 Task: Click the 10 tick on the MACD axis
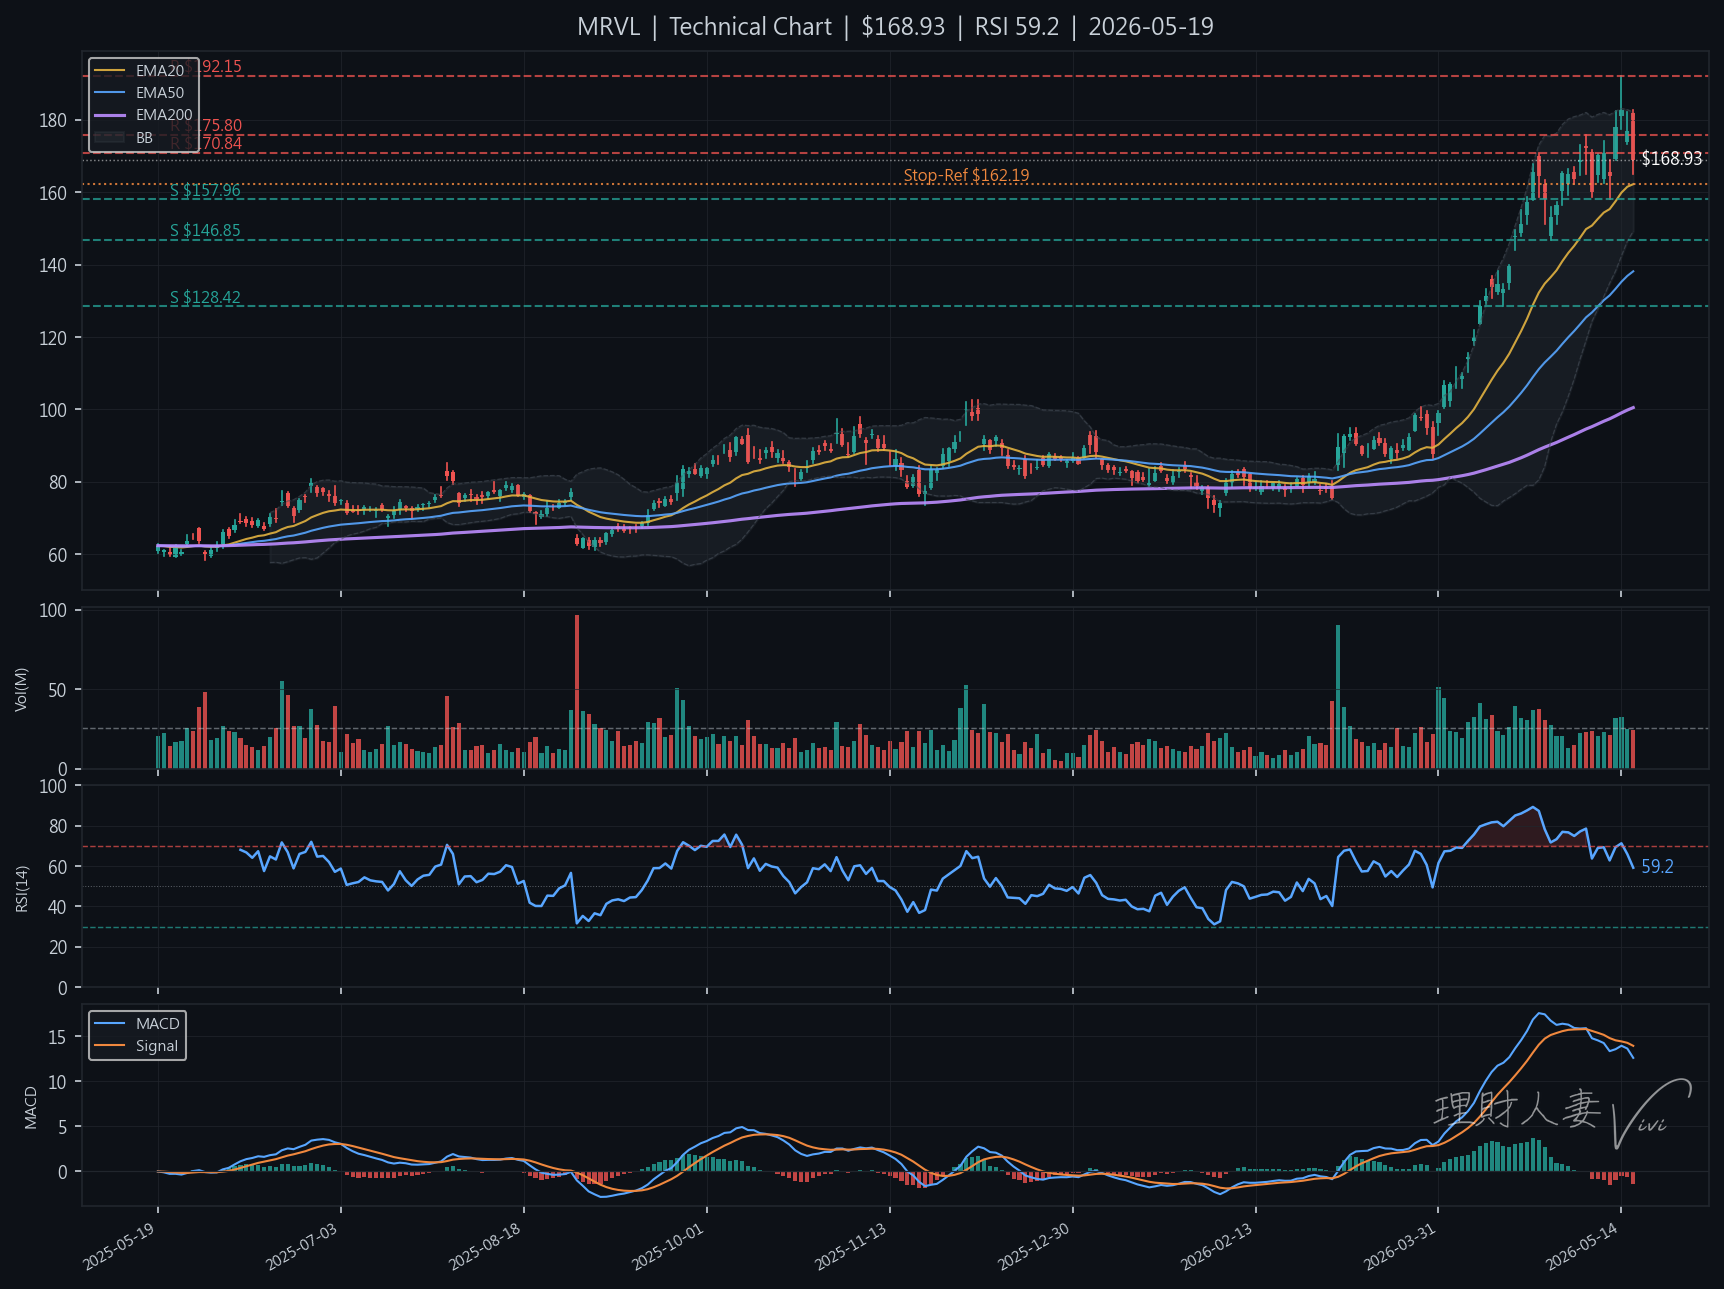point(58,1083)
